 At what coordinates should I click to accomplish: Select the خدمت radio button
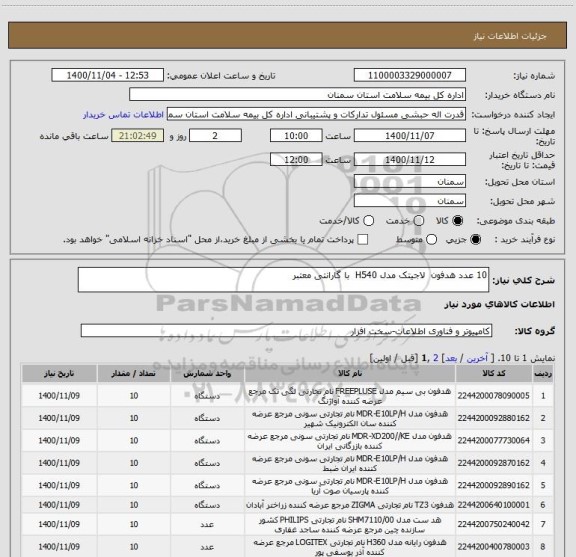click(419, 220)
